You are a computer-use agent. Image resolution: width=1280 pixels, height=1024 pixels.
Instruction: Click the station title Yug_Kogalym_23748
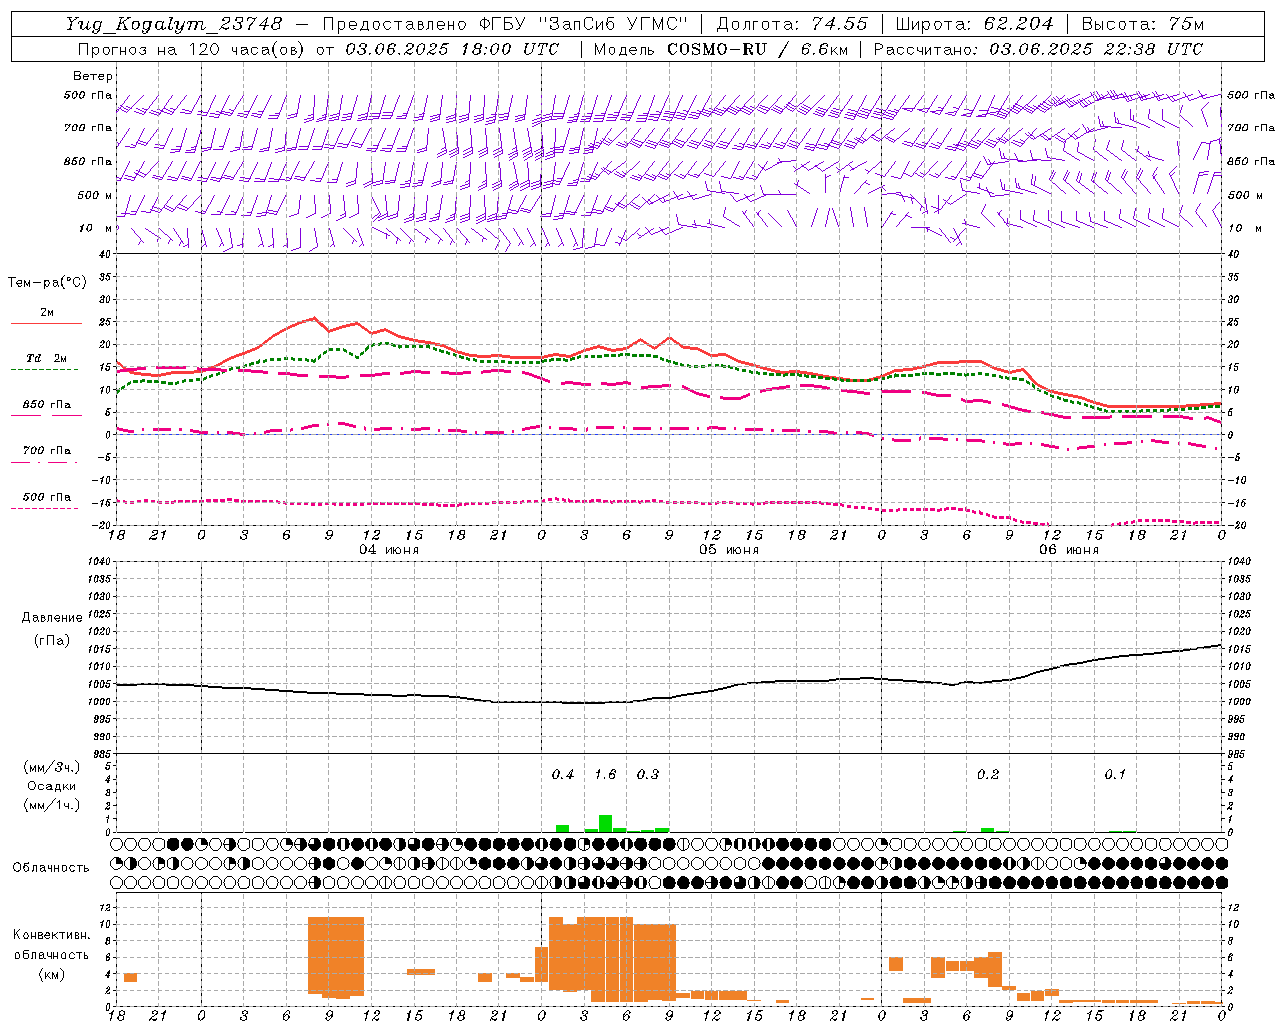coord(174,23)
